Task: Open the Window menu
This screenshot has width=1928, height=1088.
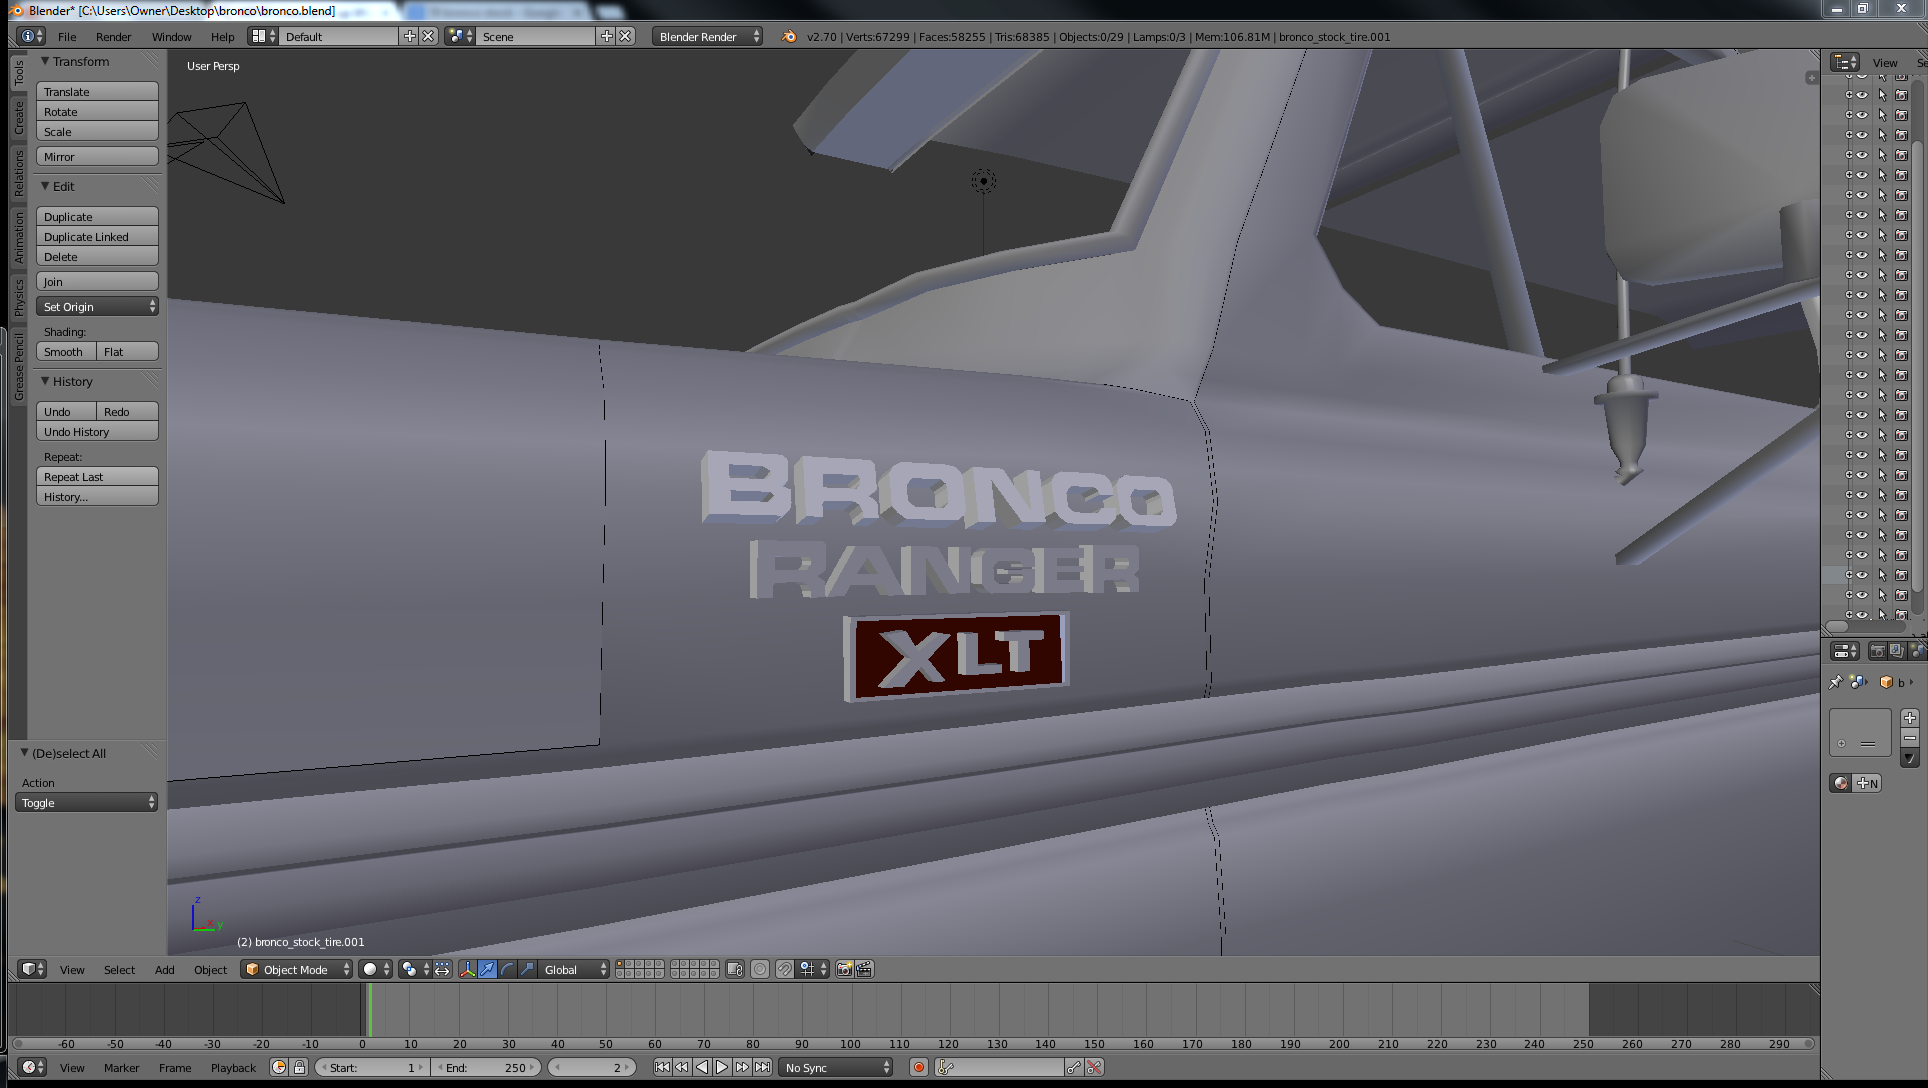Action: (172, 37)
